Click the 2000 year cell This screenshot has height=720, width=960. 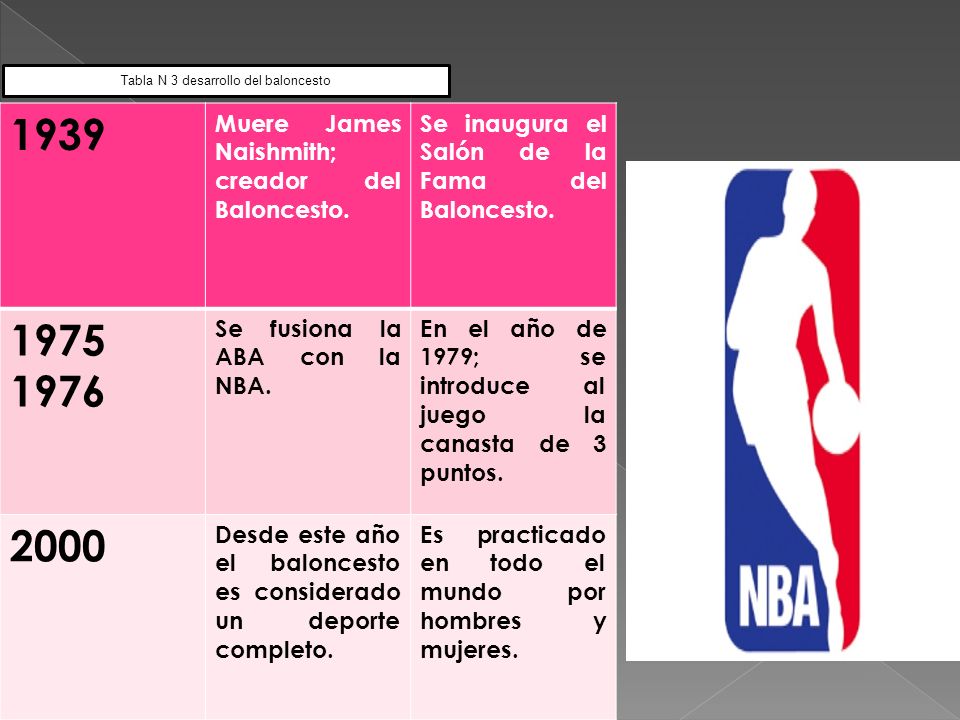(x=102, y=617)
